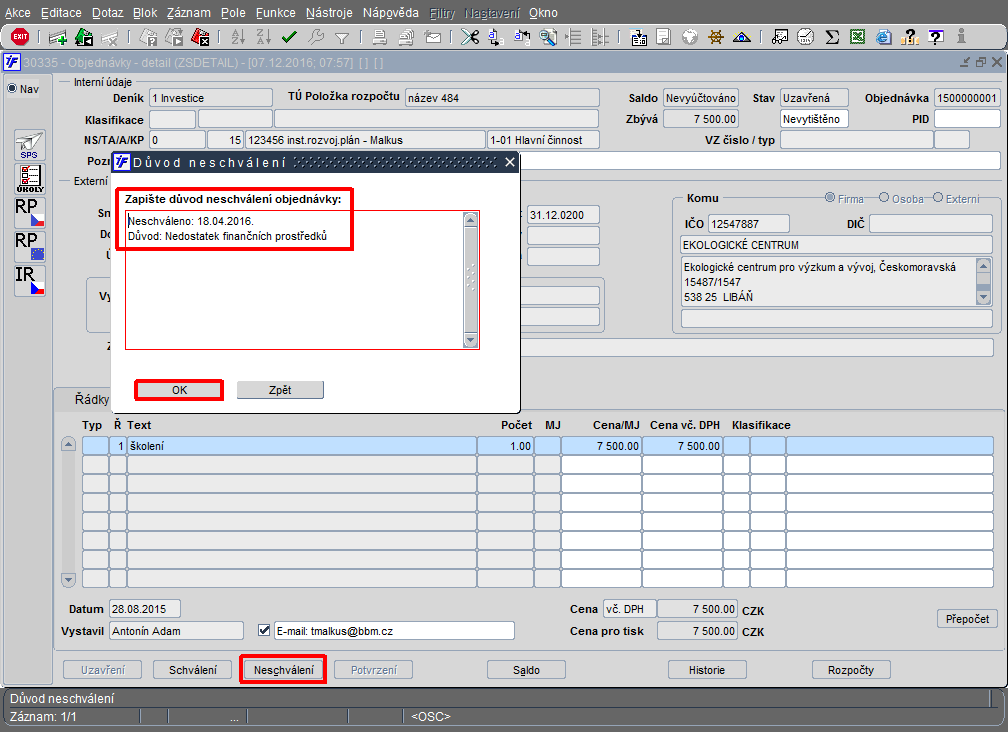Click the Deník field 1 Investice

click(211, 98)
